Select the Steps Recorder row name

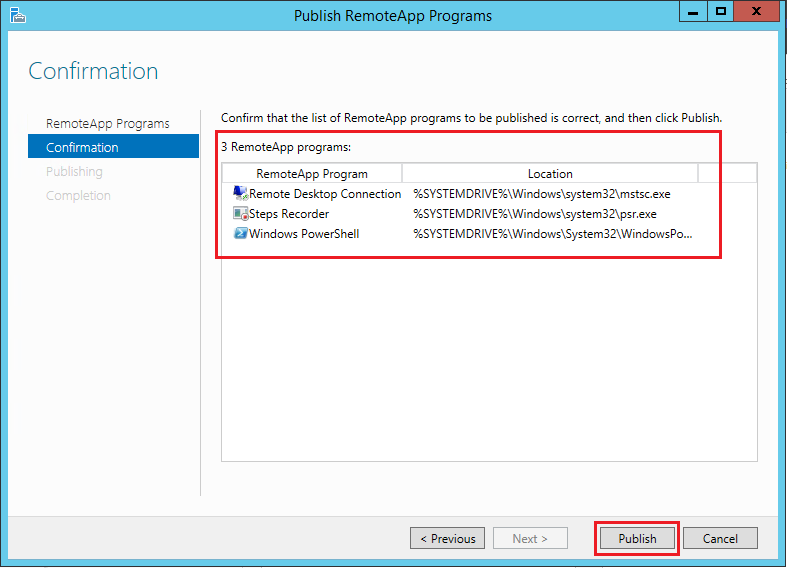289,214
